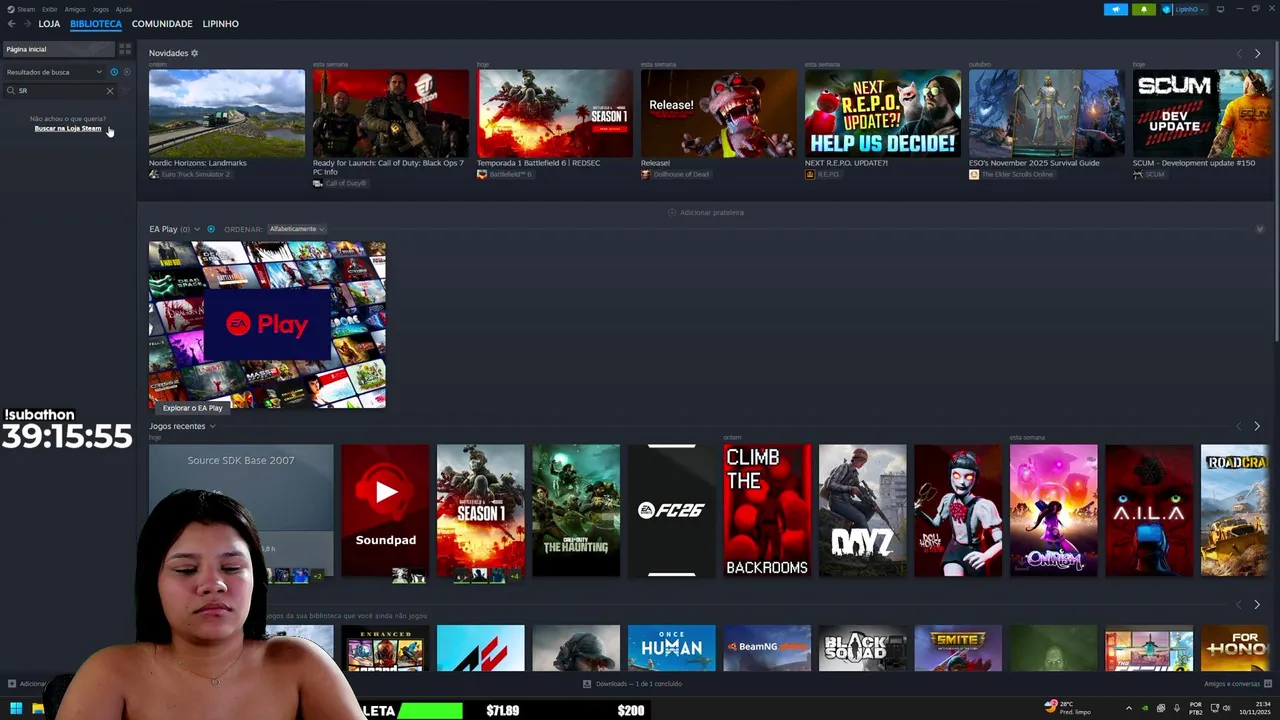Switch to Big Picture mode icon
The image size is (1280, 720).
1221,9
